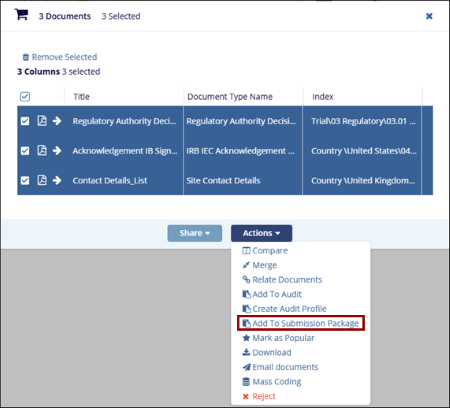Close the cart panel with X
Viewport: 450px width, 408px height.
[x=429, y=16]
